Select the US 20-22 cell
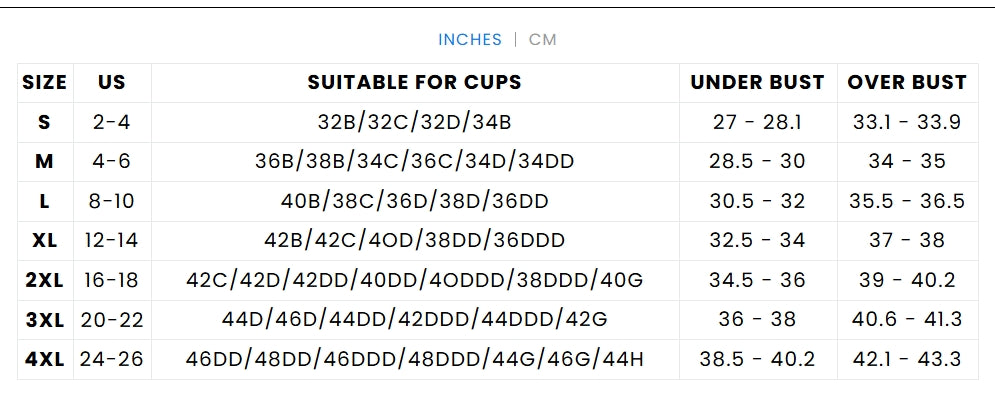This screenshot has width=995, height=414. click(x=112, y=320)
